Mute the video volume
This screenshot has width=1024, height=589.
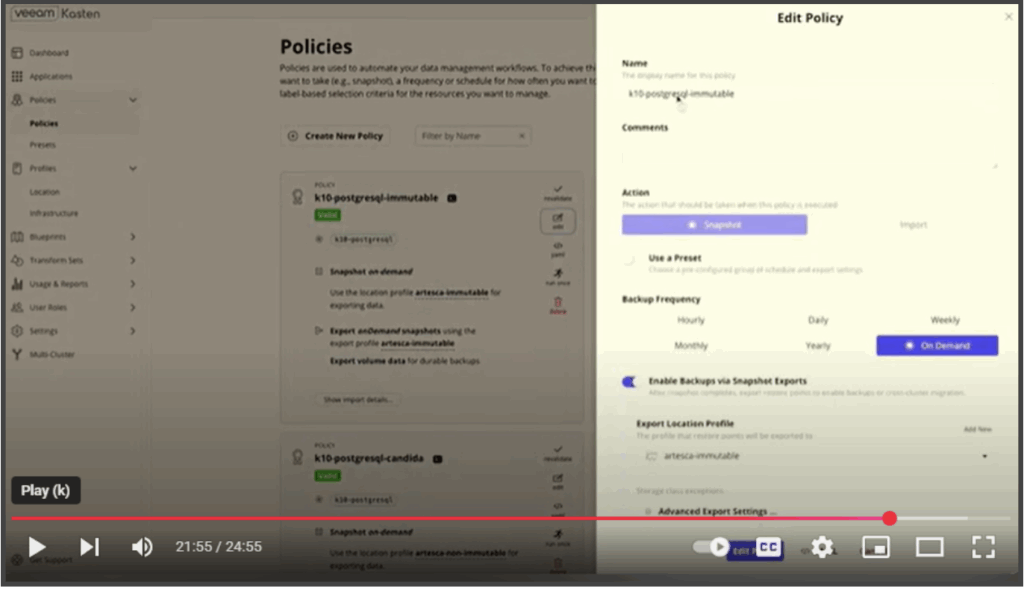click(142, 547)
